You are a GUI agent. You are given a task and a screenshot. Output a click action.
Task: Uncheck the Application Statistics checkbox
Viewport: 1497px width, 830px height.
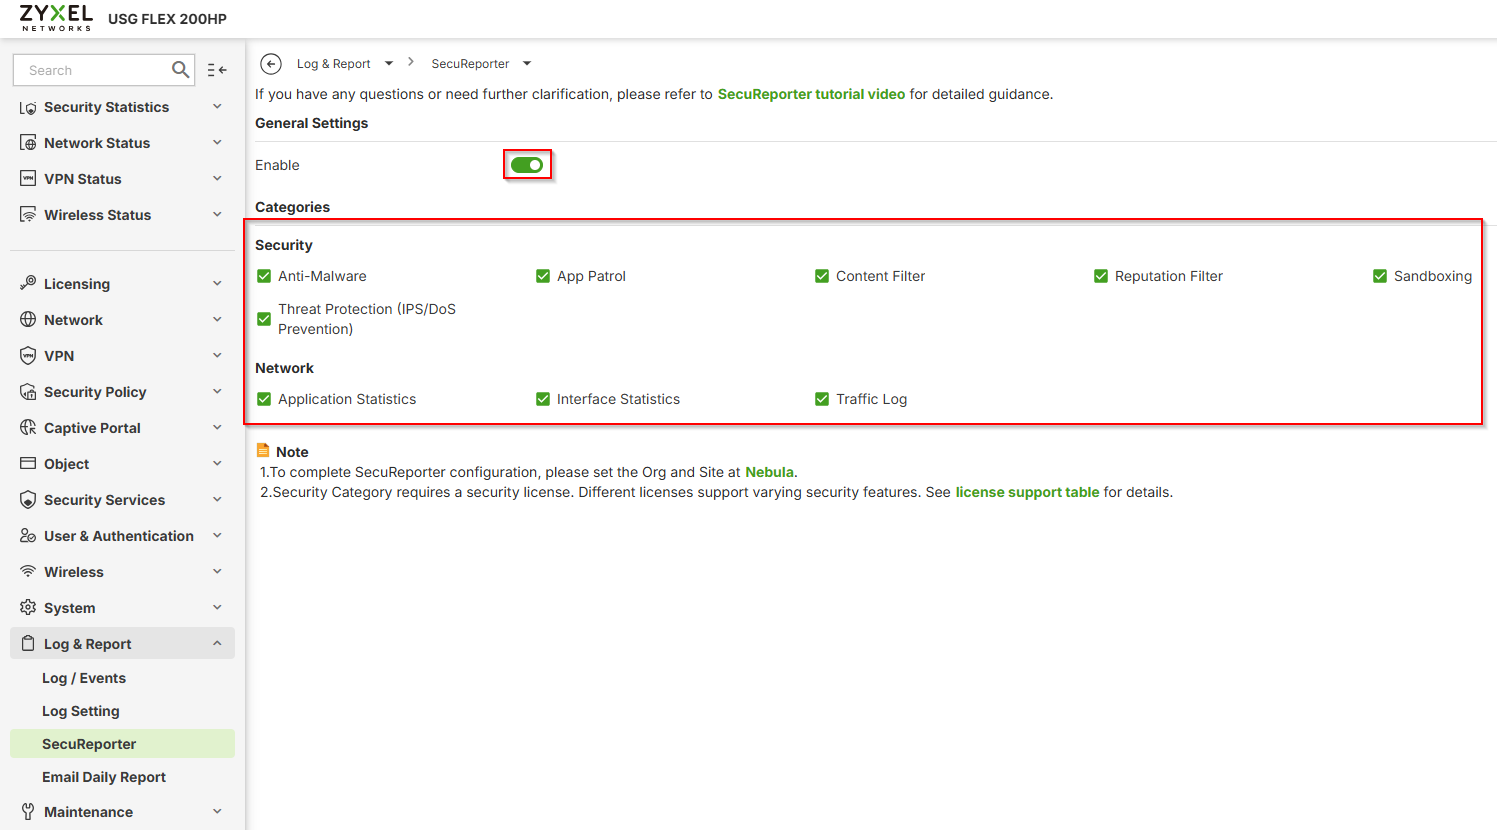coord(264,399)
